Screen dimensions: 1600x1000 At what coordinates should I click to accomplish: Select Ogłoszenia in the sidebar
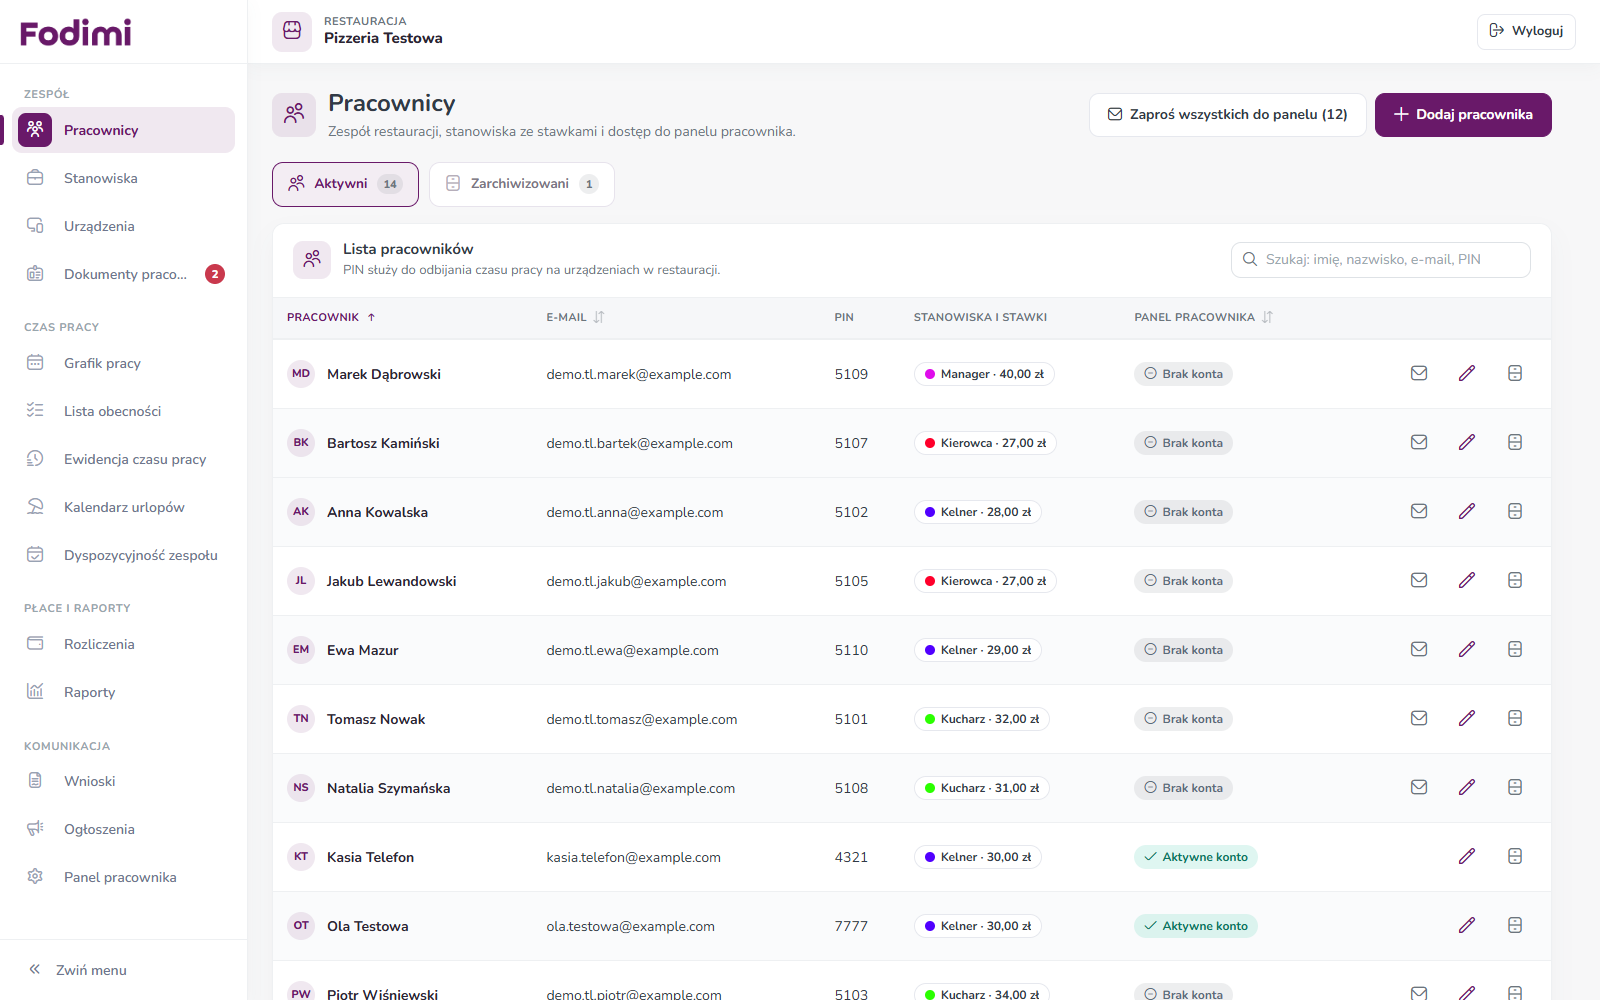124,829
